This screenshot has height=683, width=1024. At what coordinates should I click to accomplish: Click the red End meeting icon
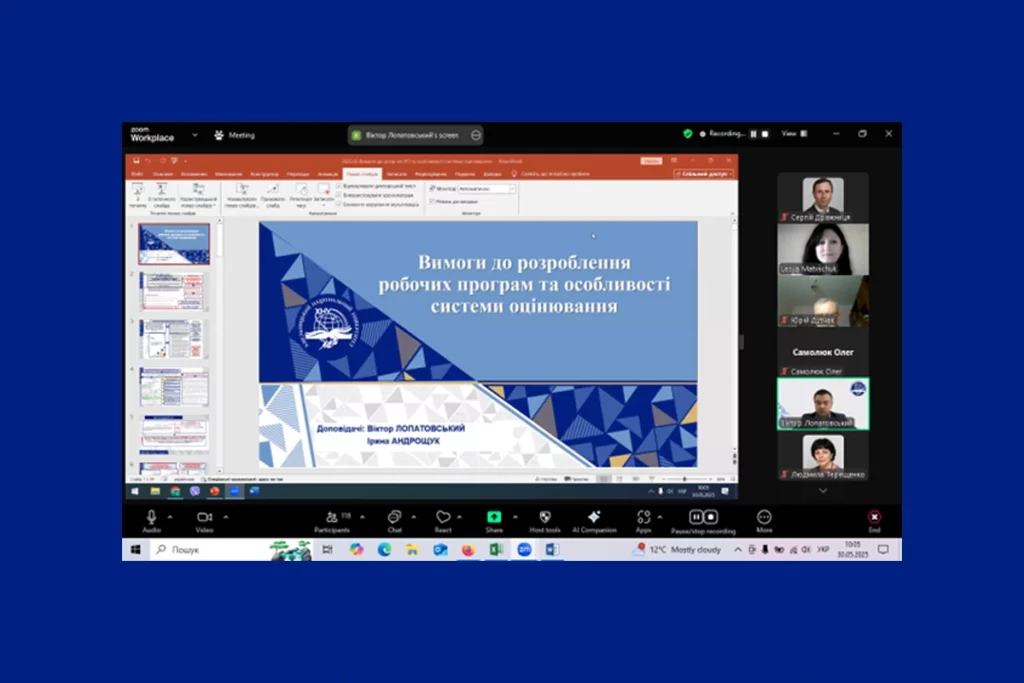coord(874,516)
